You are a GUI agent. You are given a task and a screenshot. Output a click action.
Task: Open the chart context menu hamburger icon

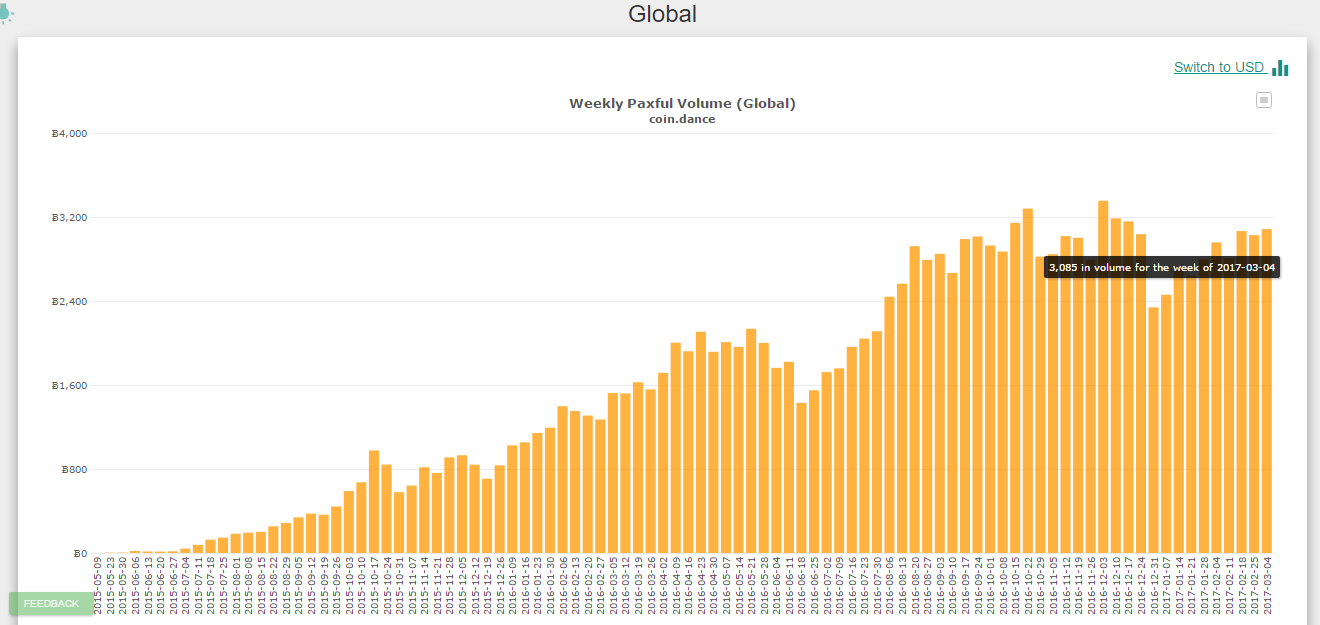[x=1264, y=100]
